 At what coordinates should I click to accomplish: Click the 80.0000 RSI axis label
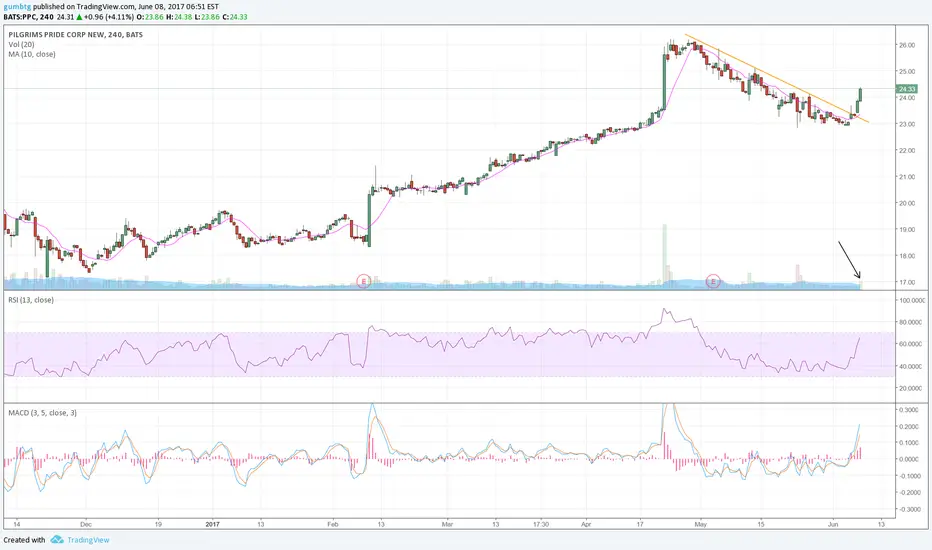[912, 322]
